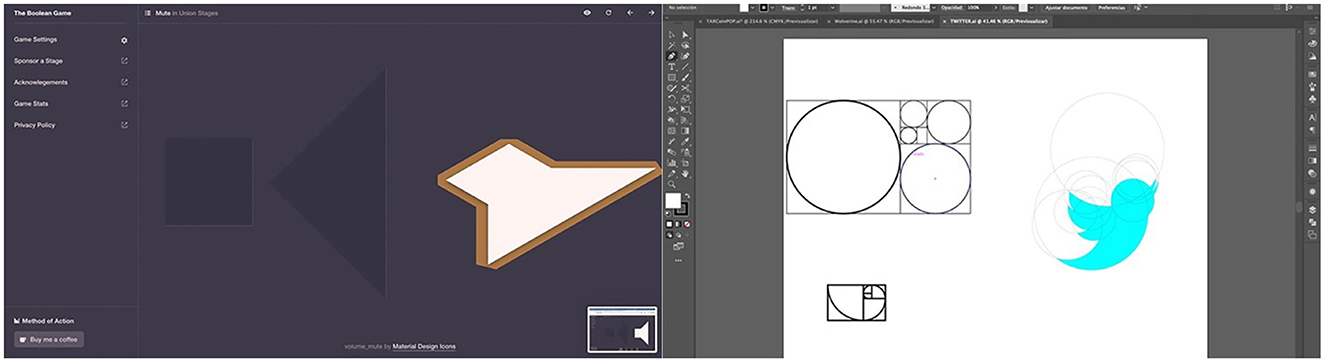Pick the Zoom magnifier tool
This screenshot has height=362, width=1325.
pyautogui.click(x=672, y=184)
